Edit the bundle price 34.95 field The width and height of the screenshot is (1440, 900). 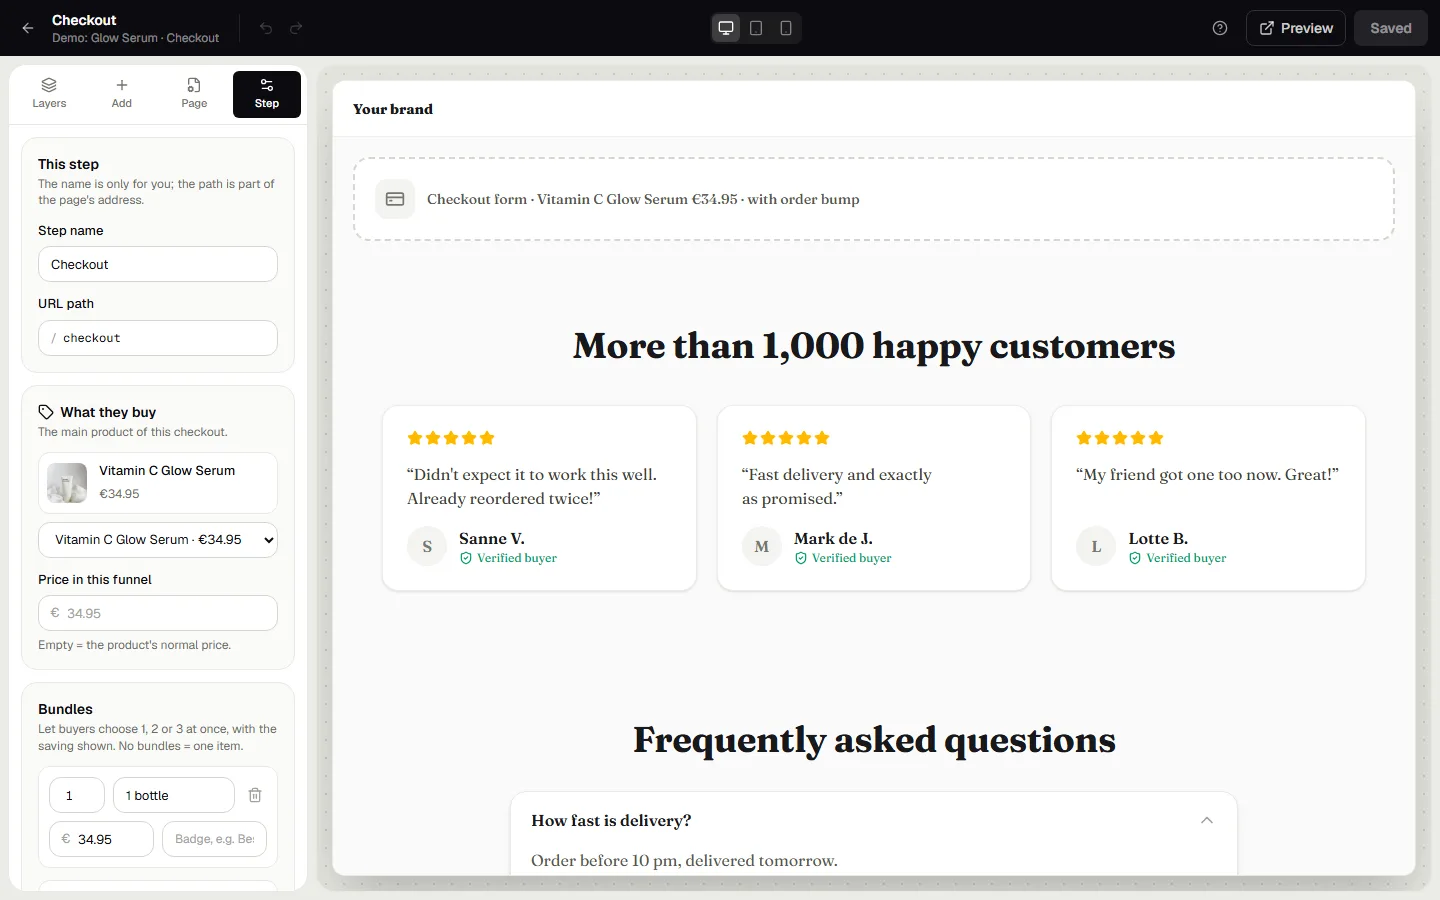click(101, 839)
